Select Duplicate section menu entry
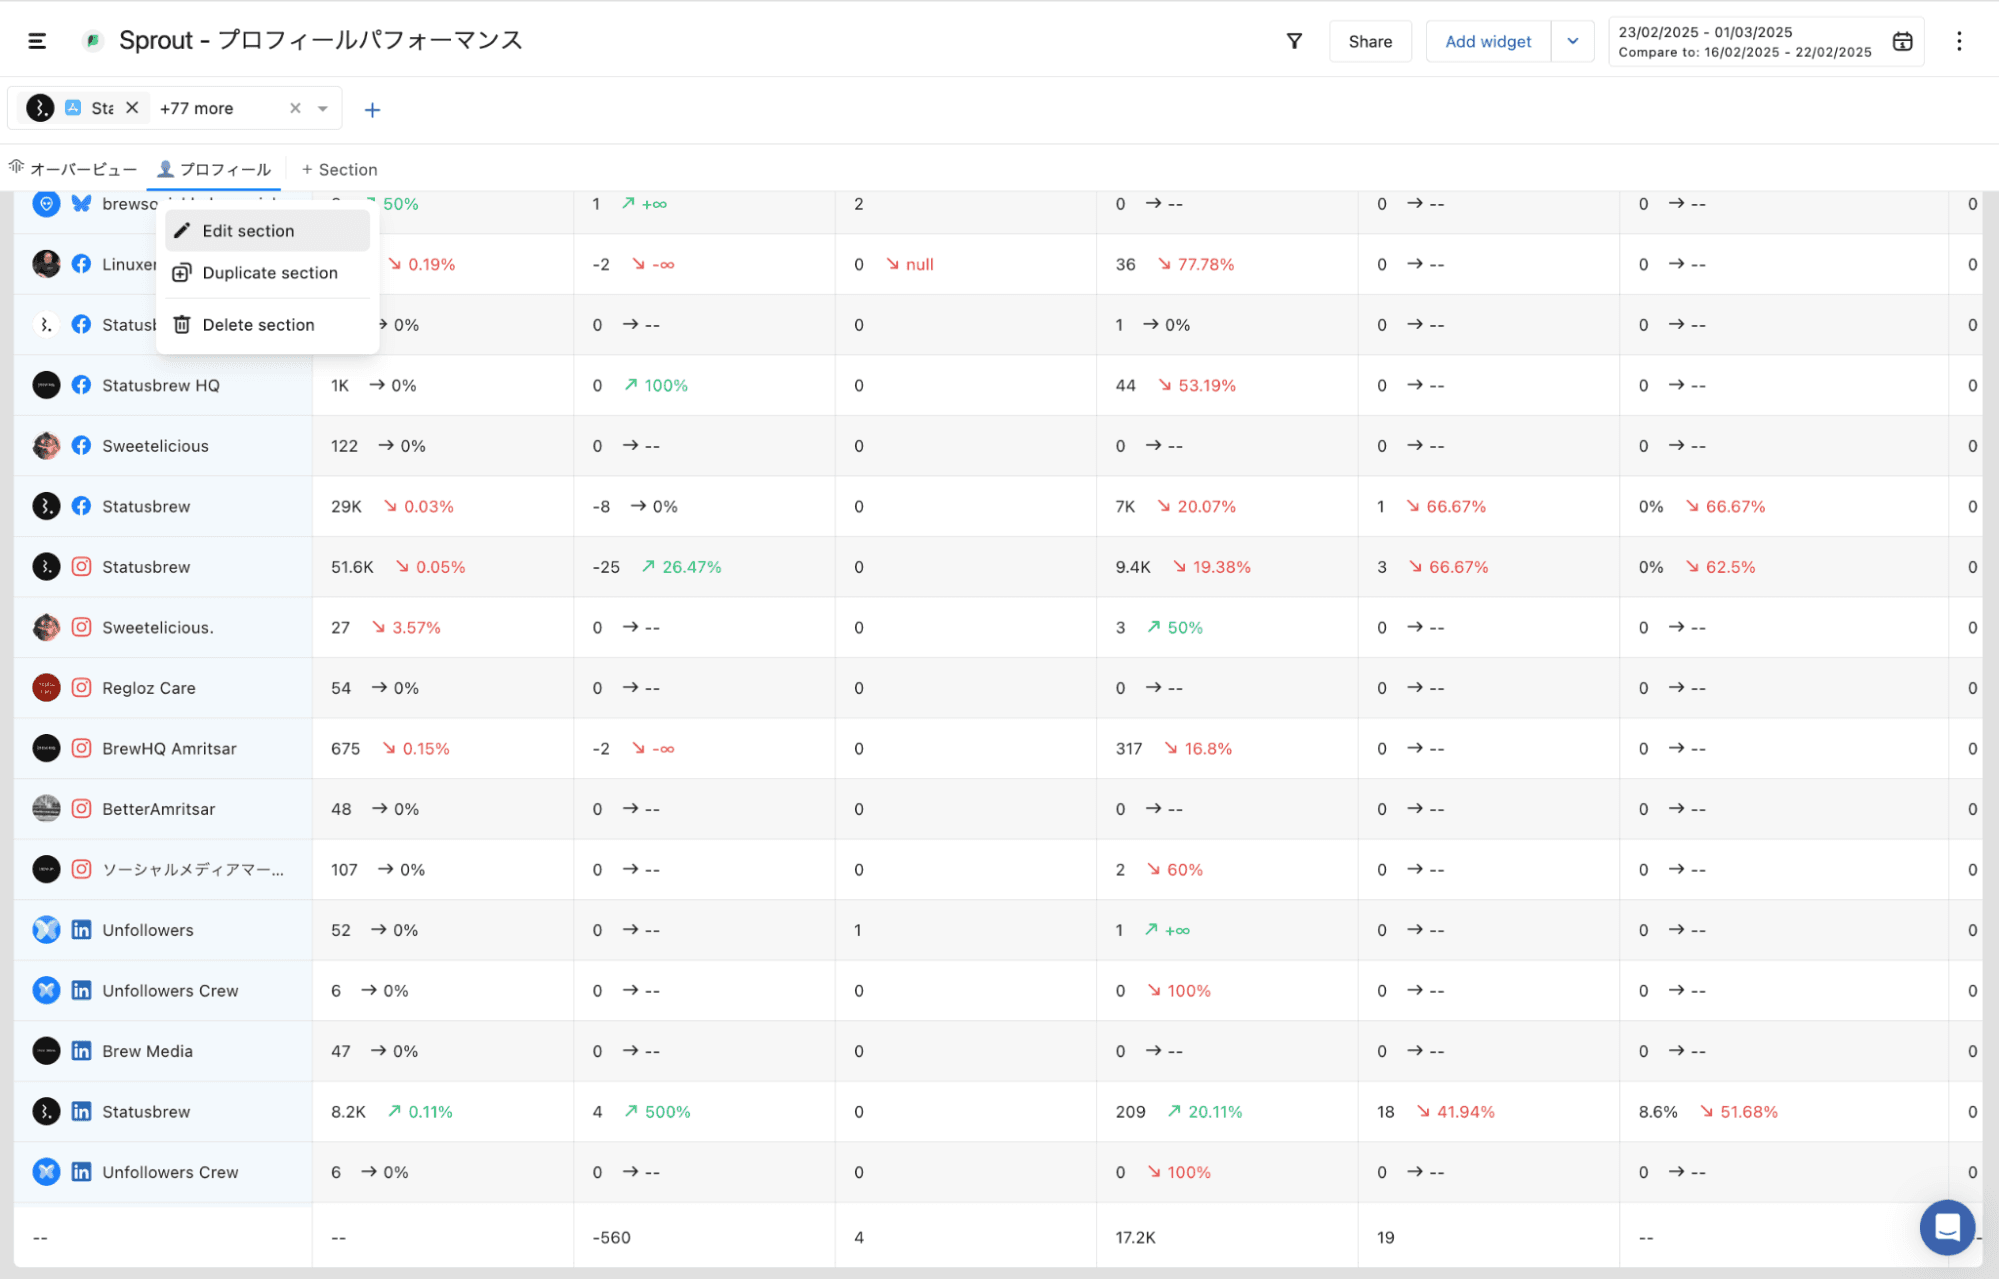 point(269,273)
